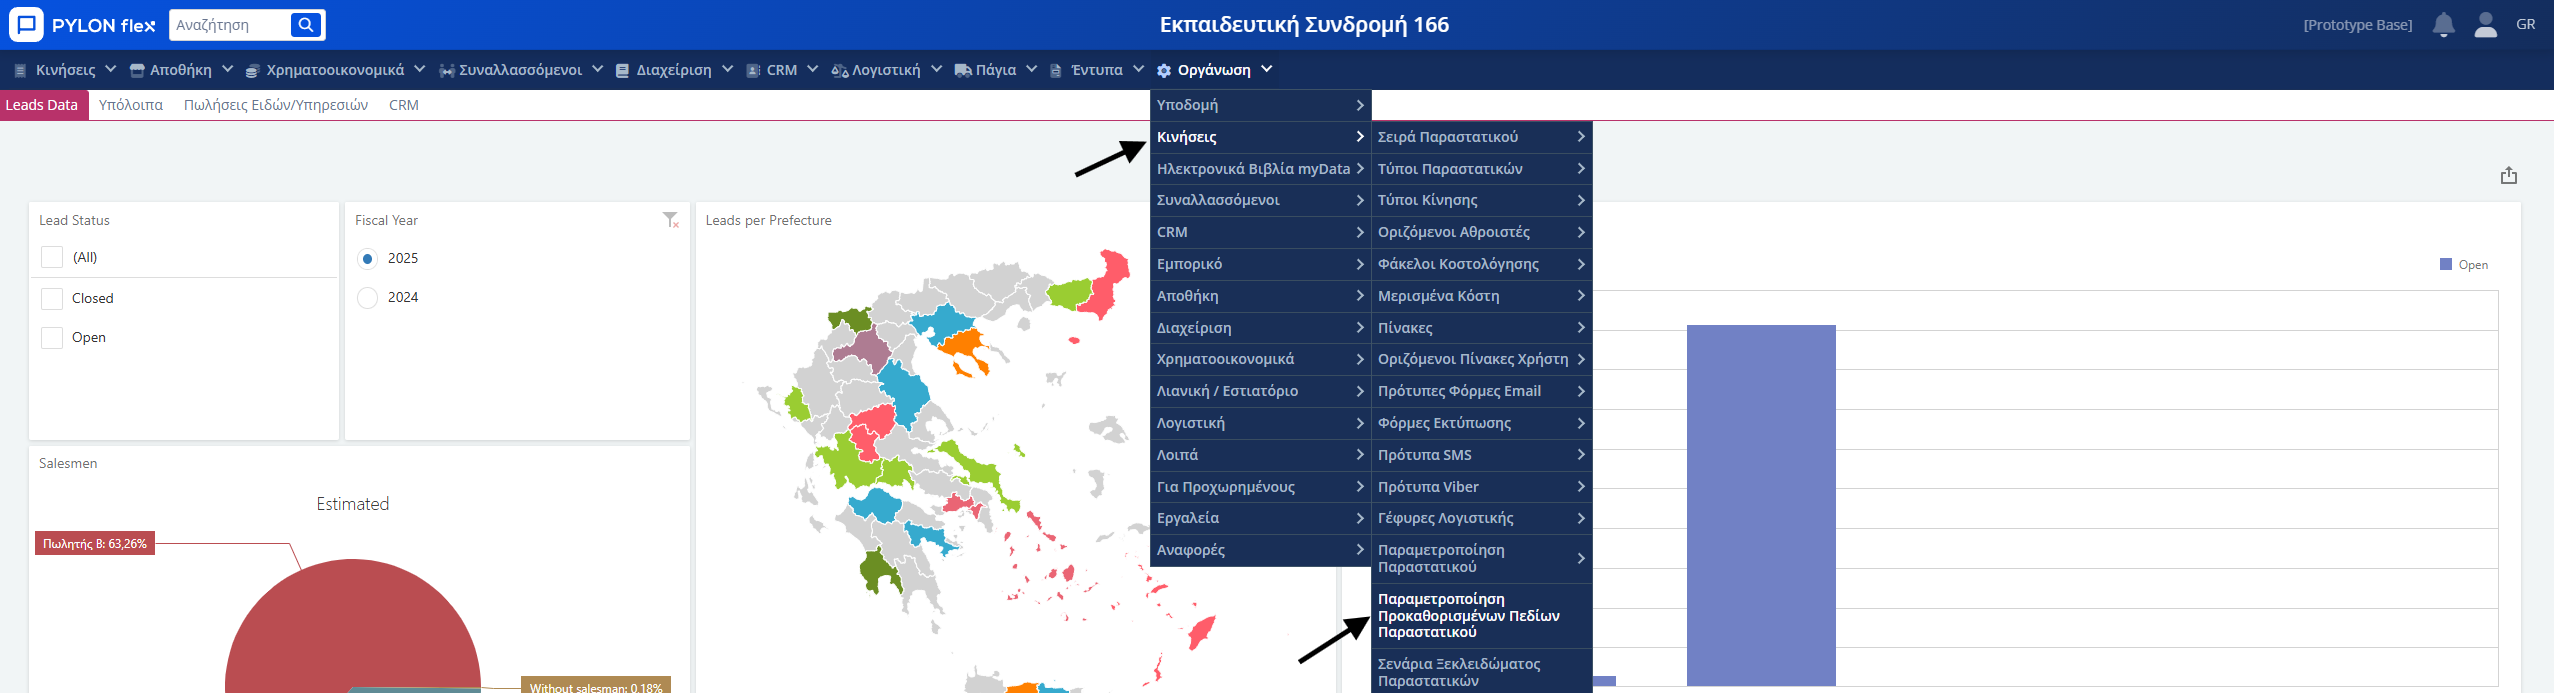Click the Open legend color swatch
This screenshot has height=693, width=2554.
2445,264
